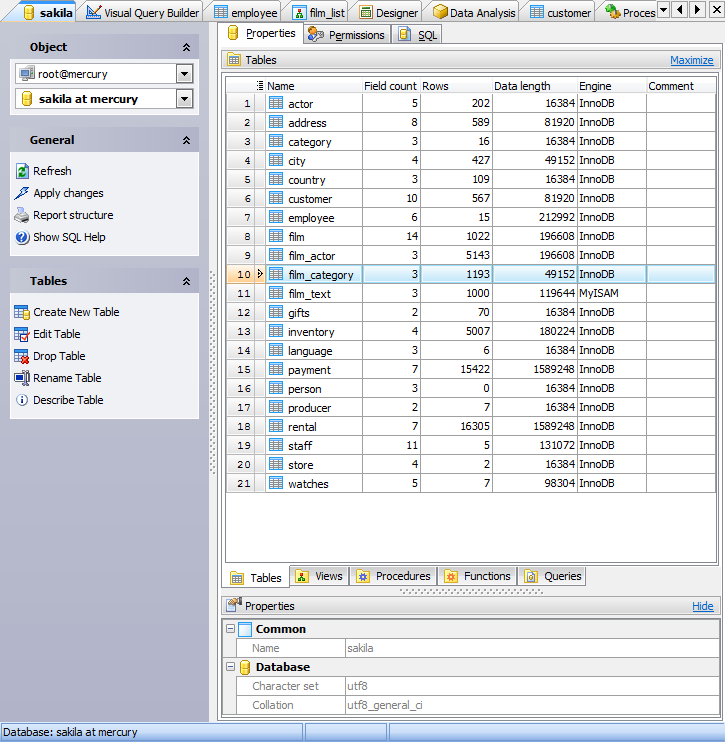Click the column chooser icon left of Name header
725x742 pixels.
click(260, 86)
